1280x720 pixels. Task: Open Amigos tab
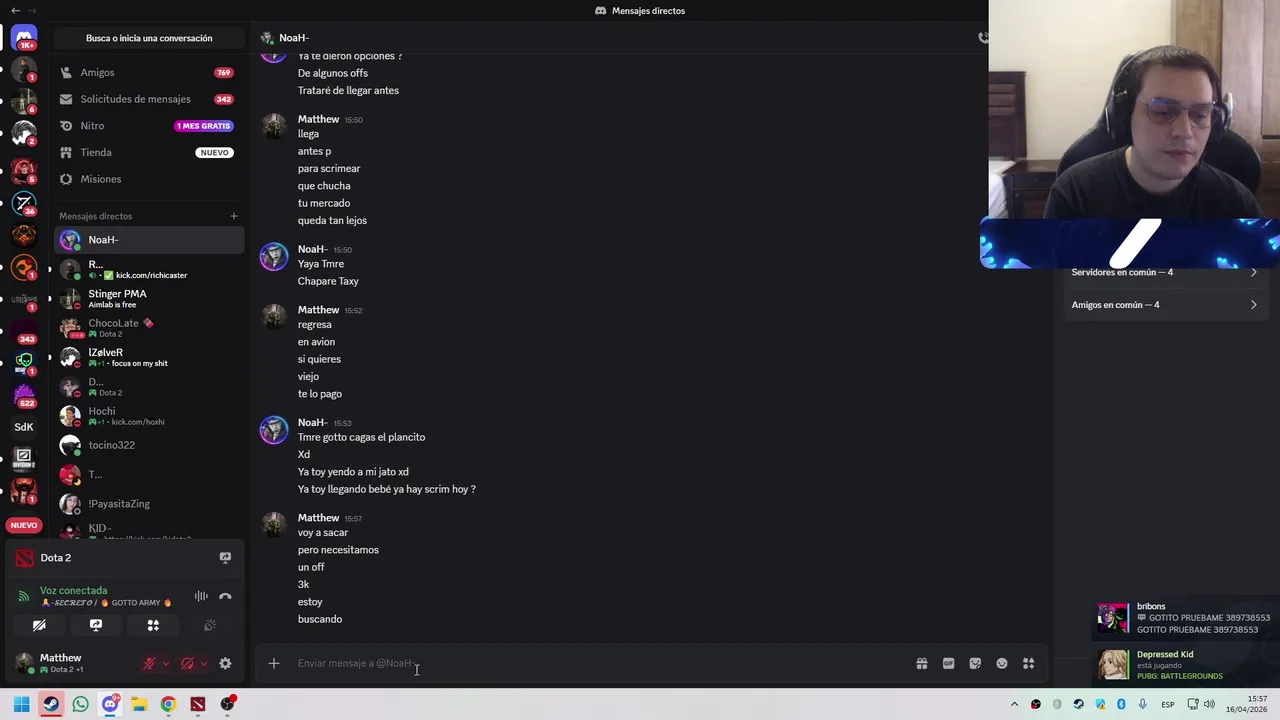click(x=149, y=73)
